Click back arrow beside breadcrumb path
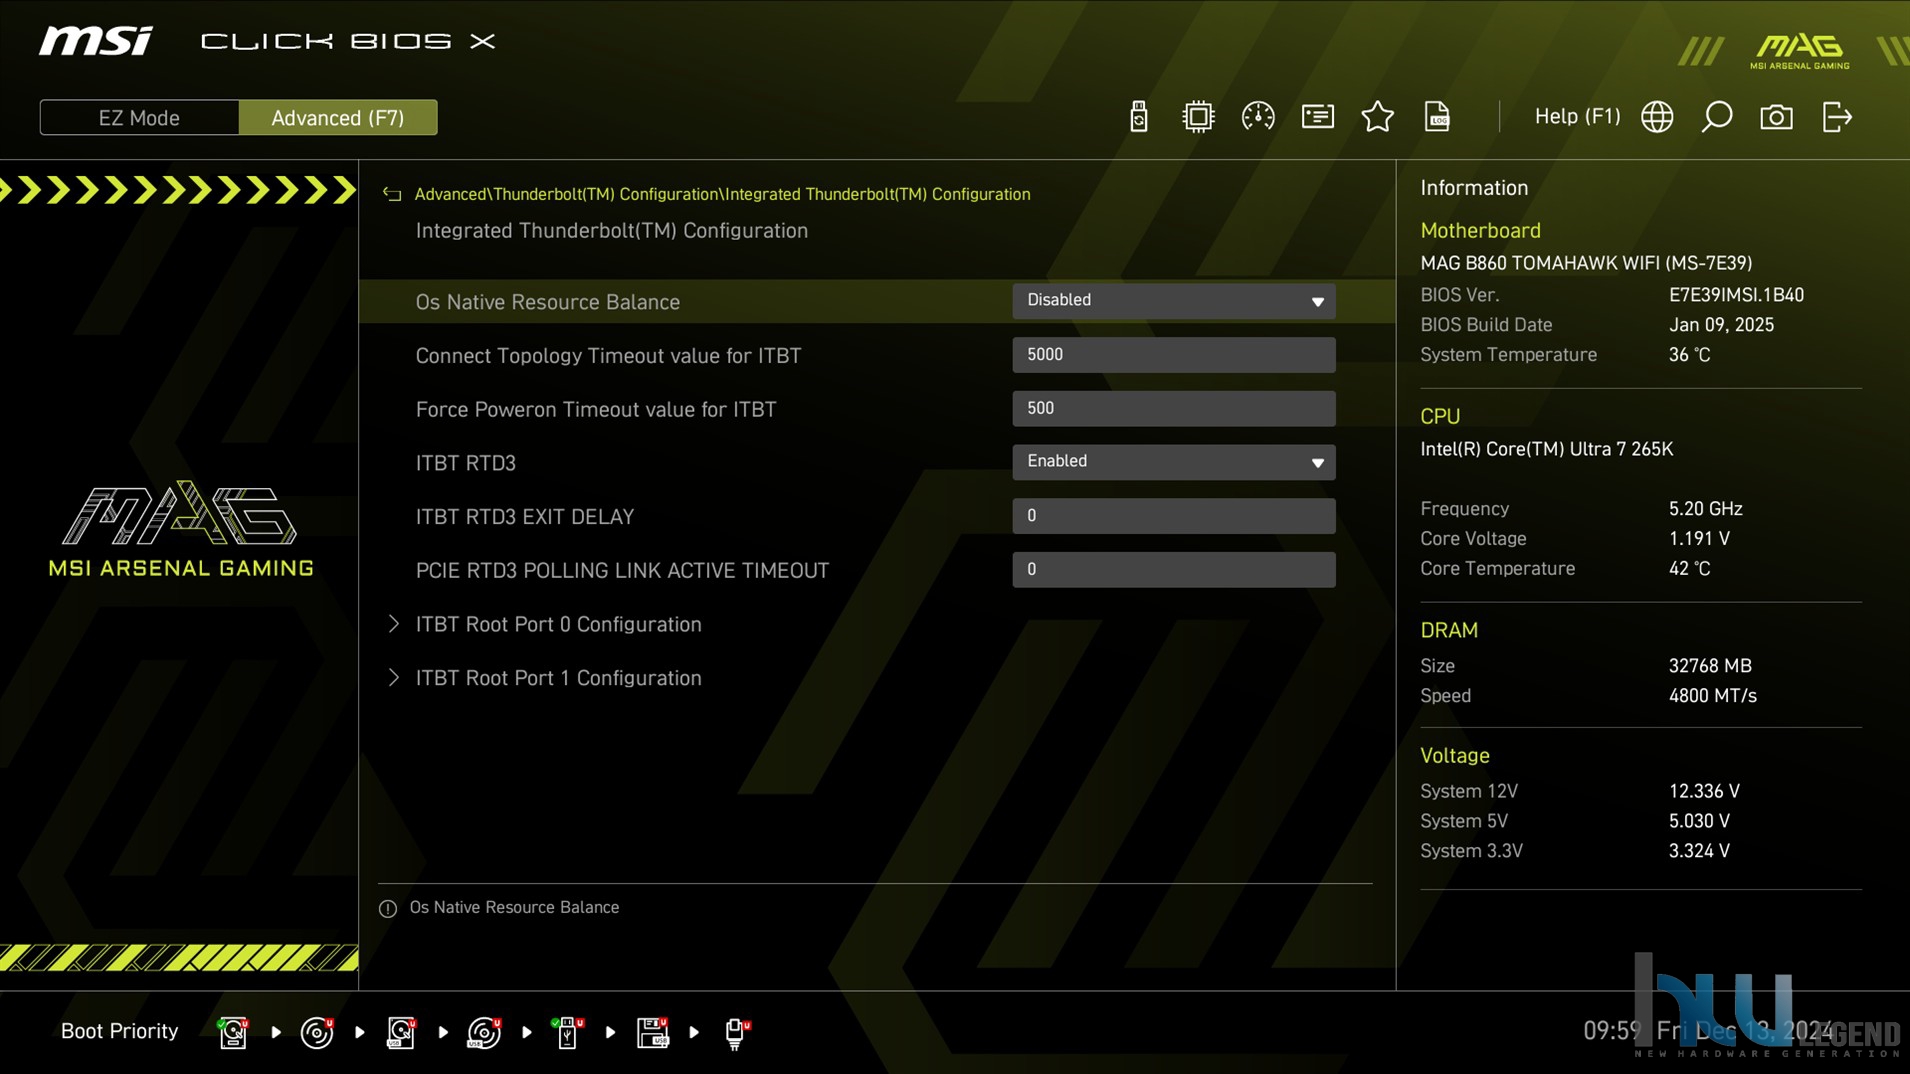This screenshot has height=1074, width=1910. [392, 194]
